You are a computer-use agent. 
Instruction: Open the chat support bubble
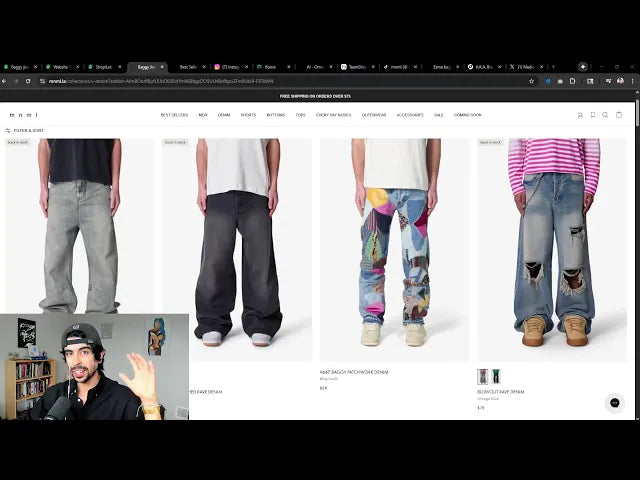614,403
